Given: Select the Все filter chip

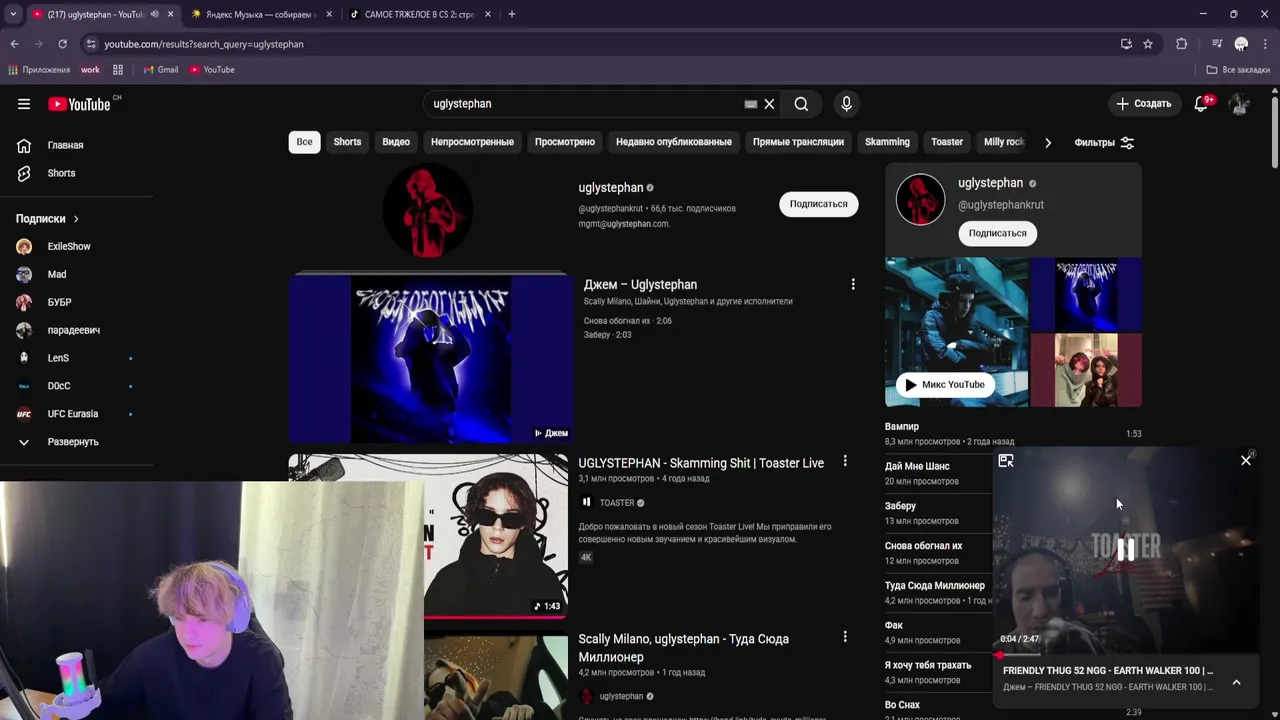Looking at the screenshot, I should point(304,142).
